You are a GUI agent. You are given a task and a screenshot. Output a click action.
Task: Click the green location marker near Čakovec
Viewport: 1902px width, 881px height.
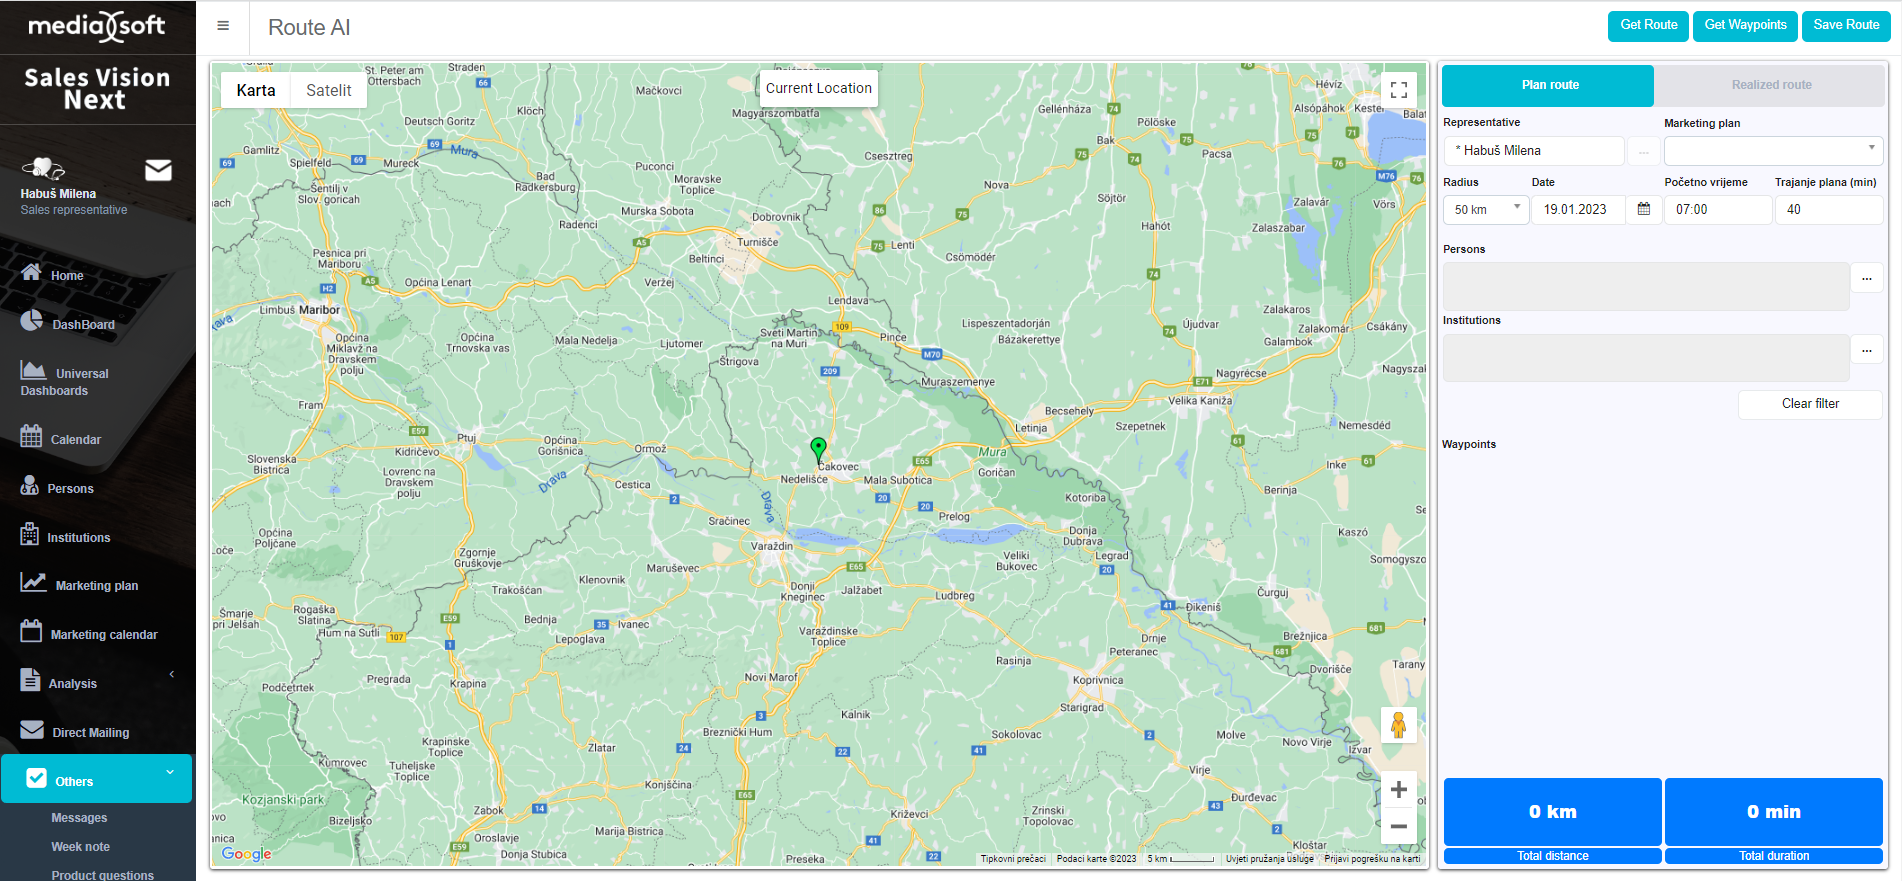pos(818,448)
